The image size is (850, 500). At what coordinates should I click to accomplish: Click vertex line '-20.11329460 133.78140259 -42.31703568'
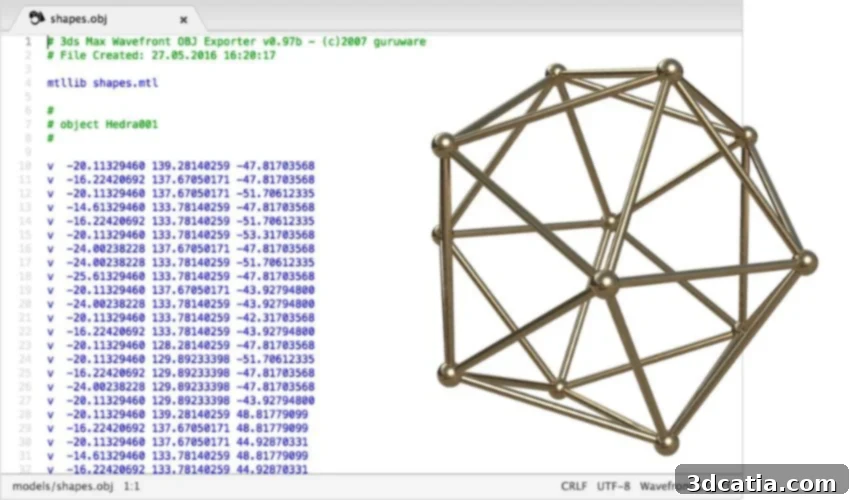(x=181, y=318)
